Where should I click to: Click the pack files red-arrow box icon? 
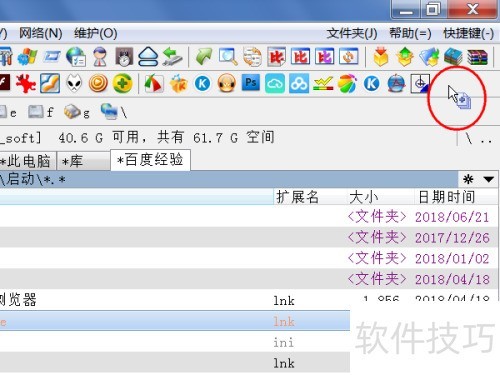(x=381, y=56)
